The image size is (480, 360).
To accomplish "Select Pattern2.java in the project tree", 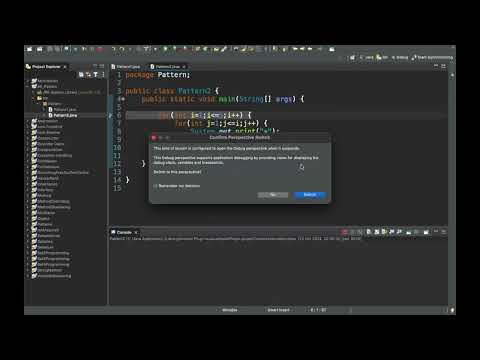I will [x=63, y=115].
